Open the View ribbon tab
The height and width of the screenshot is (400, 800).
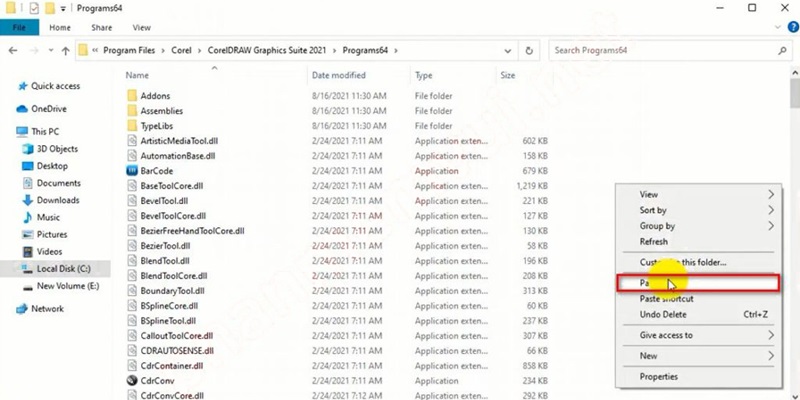(141, 28)
